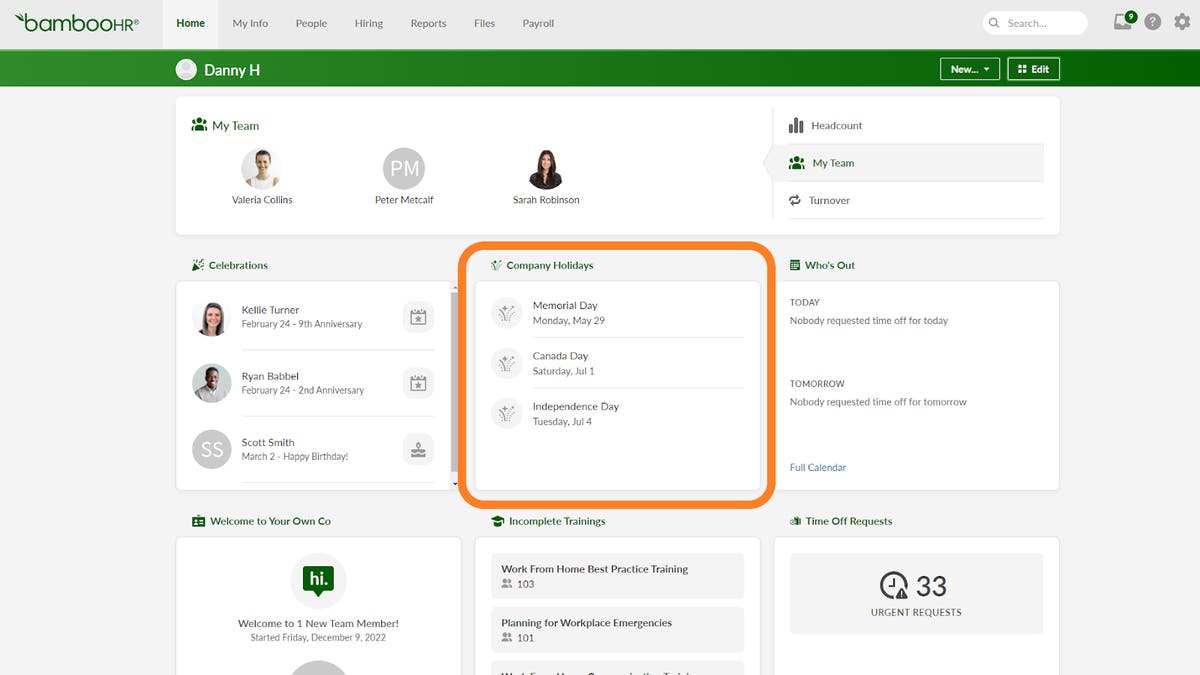Open the notifications inbox with 9 alerts
The height and width of the screenshot is (675, 1200).
1122,21
